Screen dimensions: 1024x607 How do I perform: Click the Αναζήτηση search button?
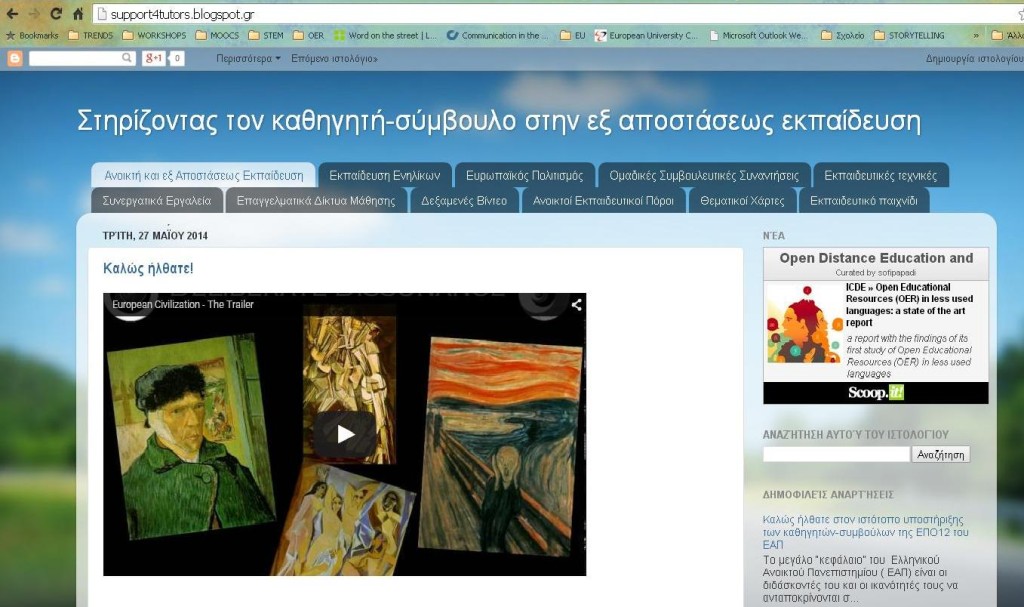tap(940, 454)
